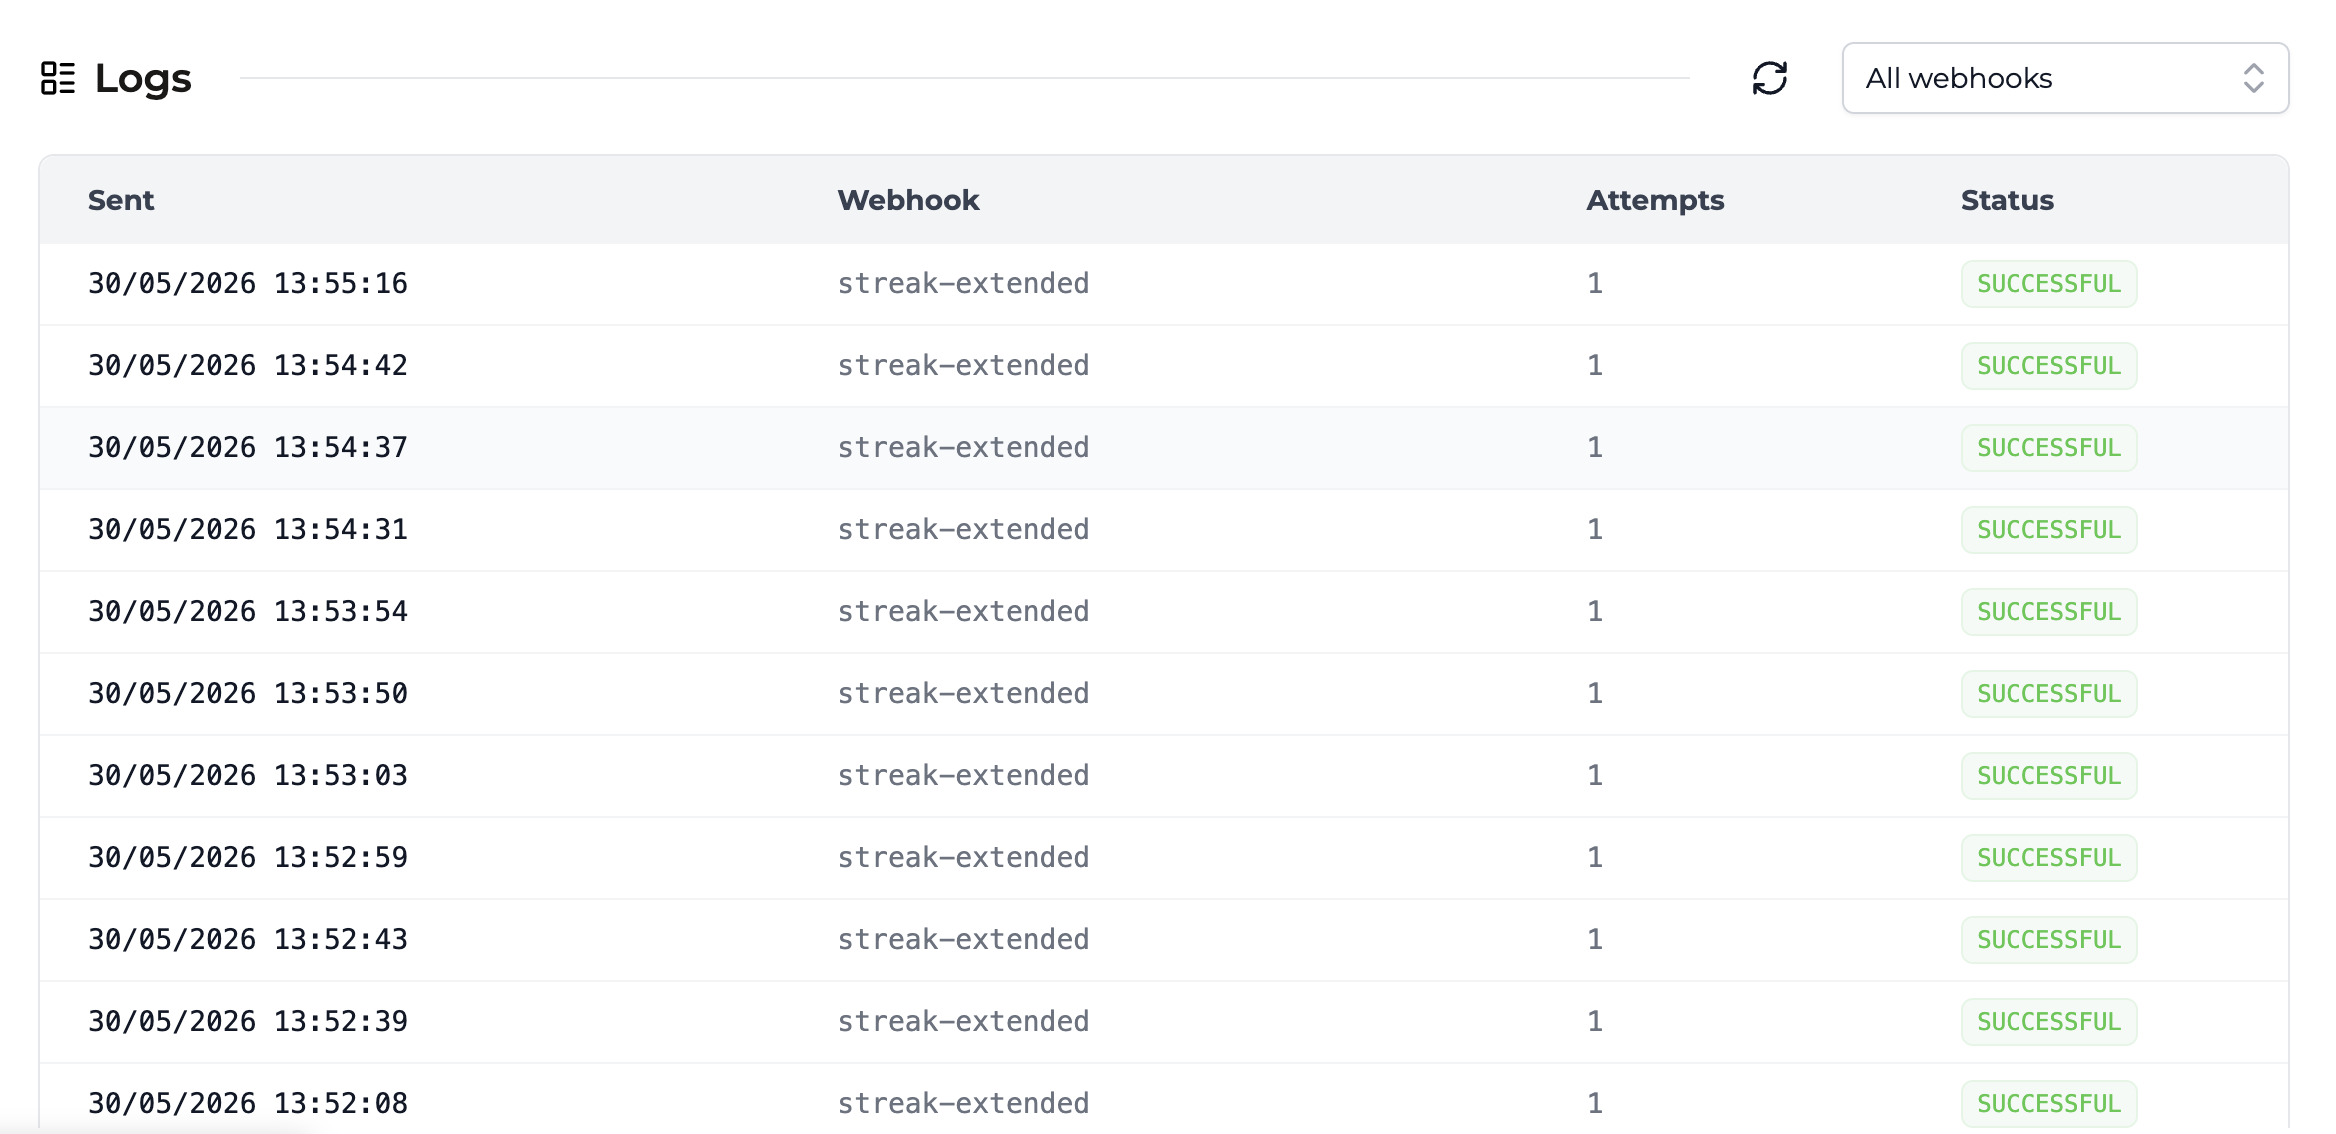This screenshot has height=1134, width=2336.
Task: Click the Logs list icon beside heading
Action: tap(58, 78)
